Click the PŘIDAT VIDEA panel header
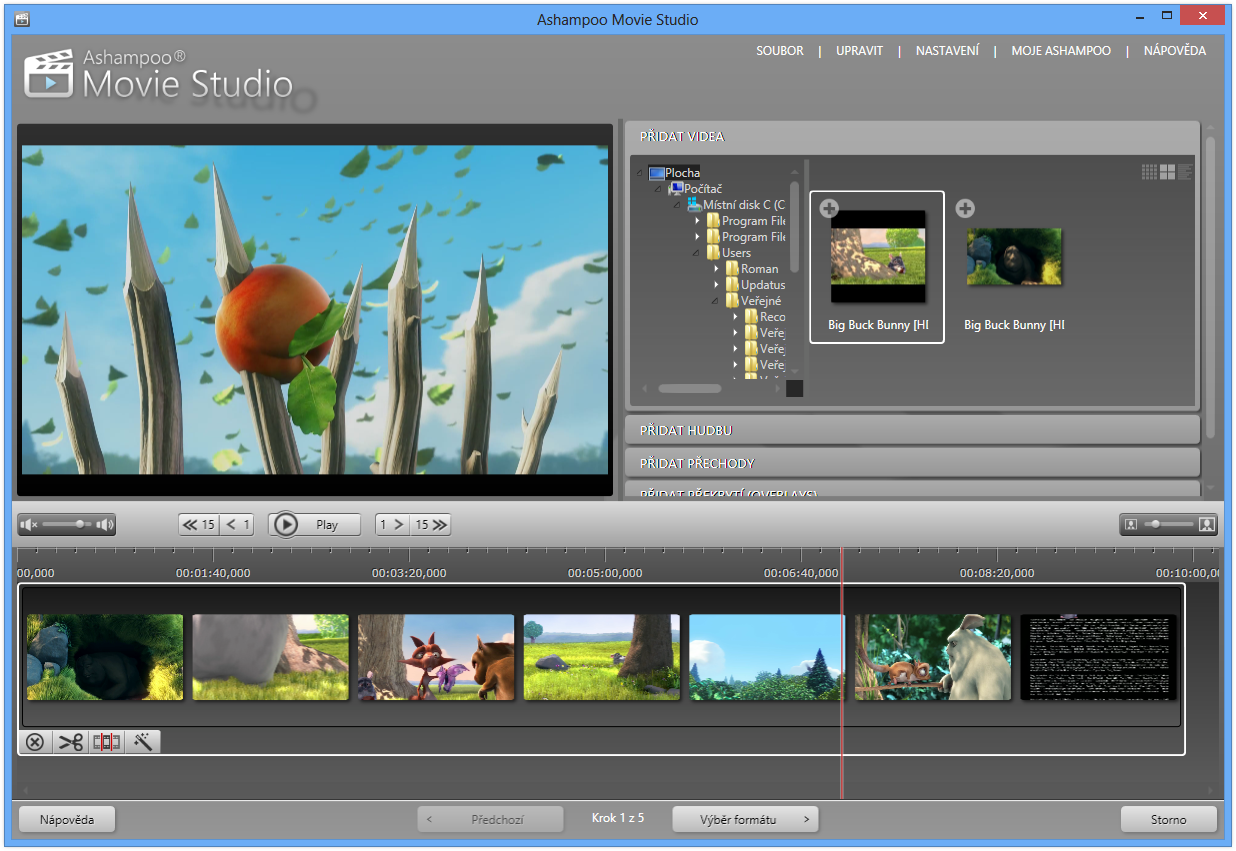 [x=912, y=136]
